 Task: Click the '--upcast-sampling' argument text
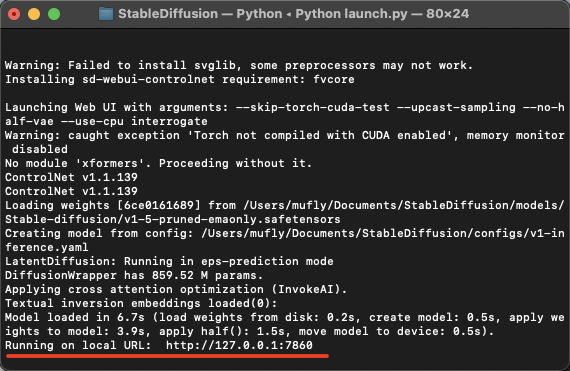(456, 108)
